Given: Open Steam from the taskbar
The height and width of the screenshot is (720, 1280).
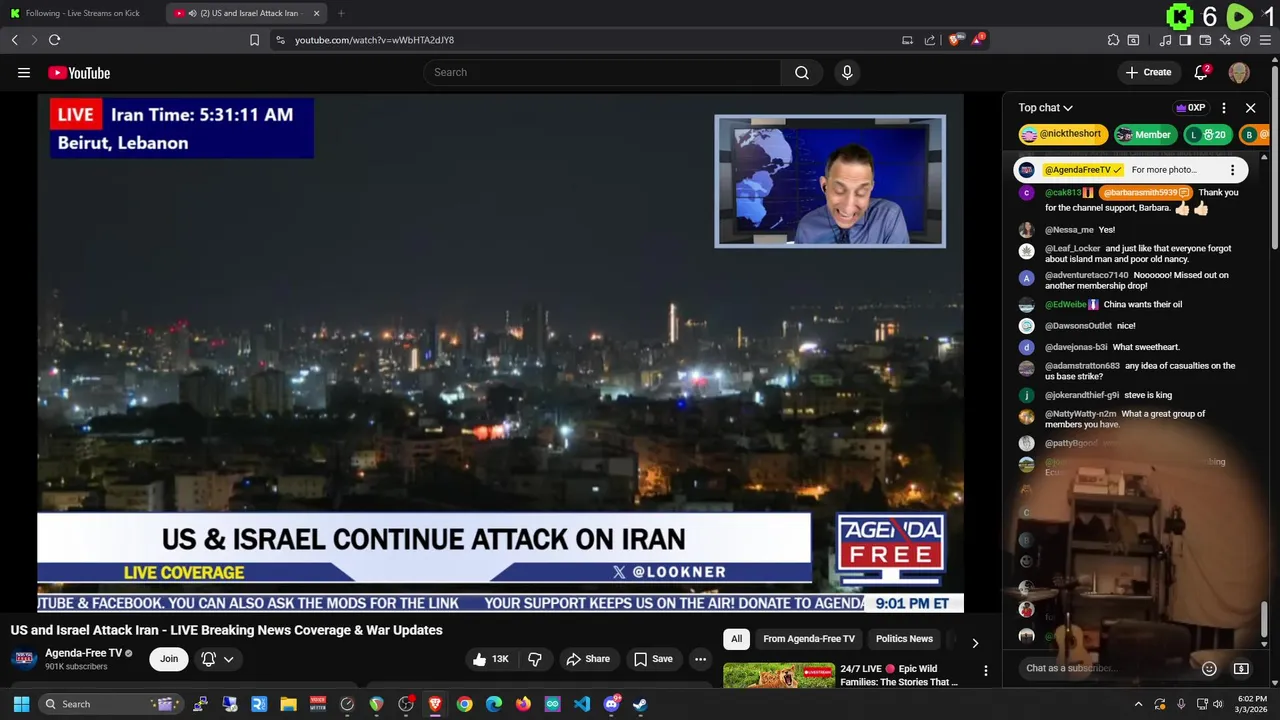Looking at the screenshot, I should 640,704.
